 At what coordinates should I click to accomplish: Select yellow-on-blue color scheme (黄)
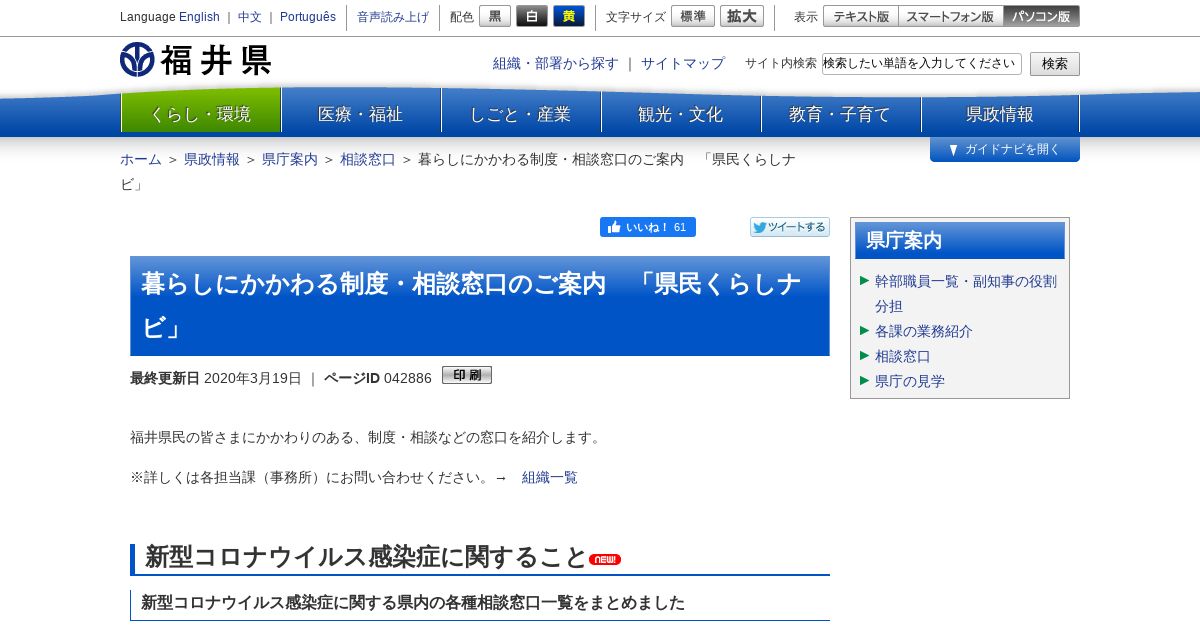click(x=569, y=16)
